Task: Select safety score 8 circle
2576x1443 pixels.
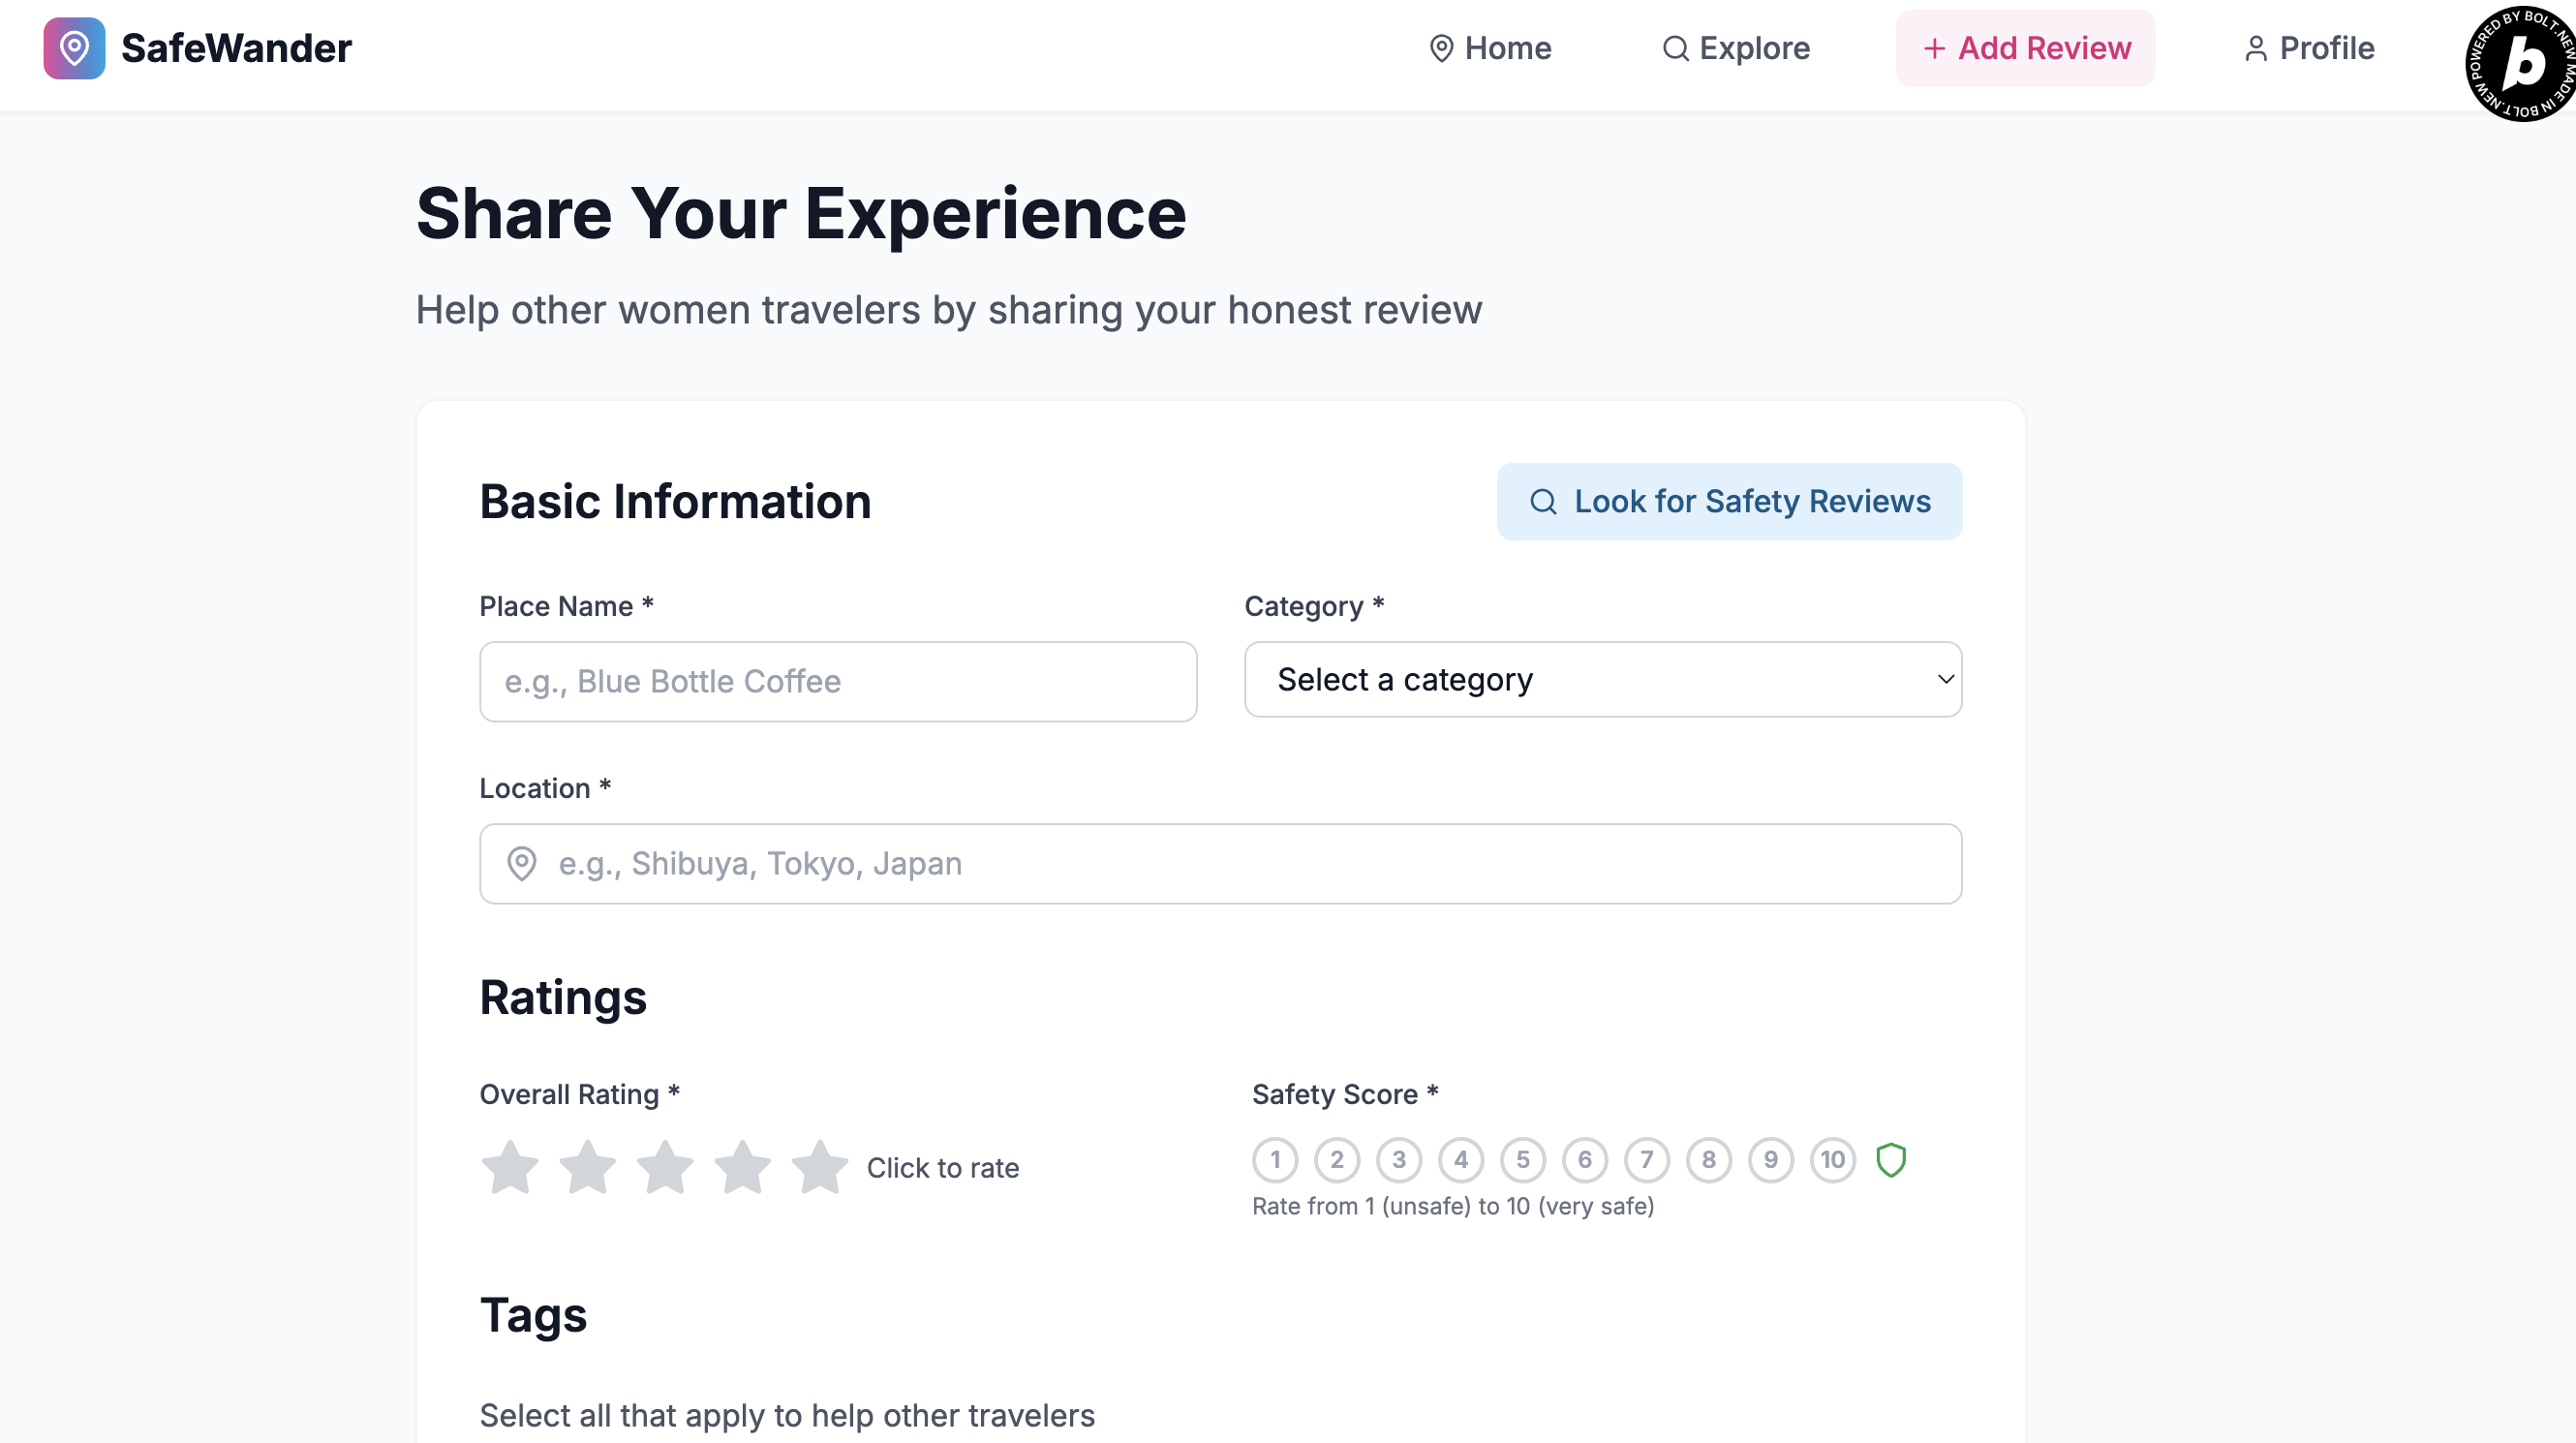Action: [x=1708, y=1160]
